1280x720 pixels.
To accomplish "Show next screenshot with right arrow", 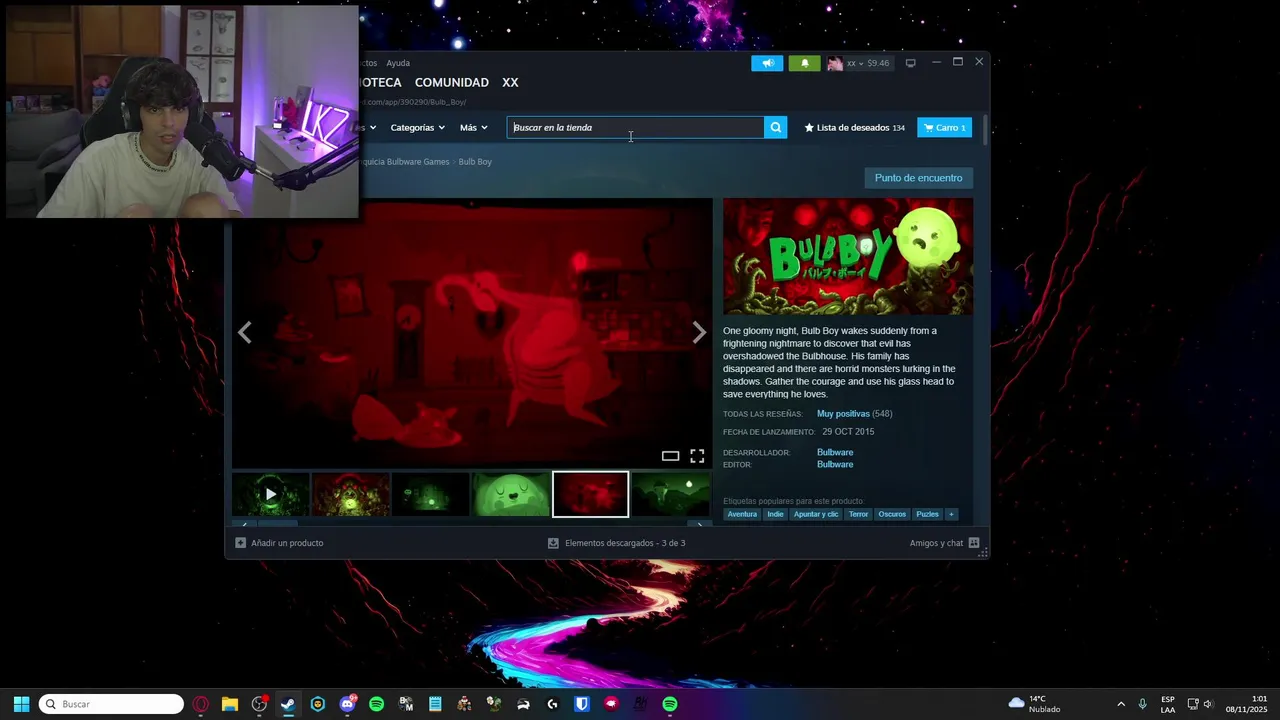I will (699, 333).
